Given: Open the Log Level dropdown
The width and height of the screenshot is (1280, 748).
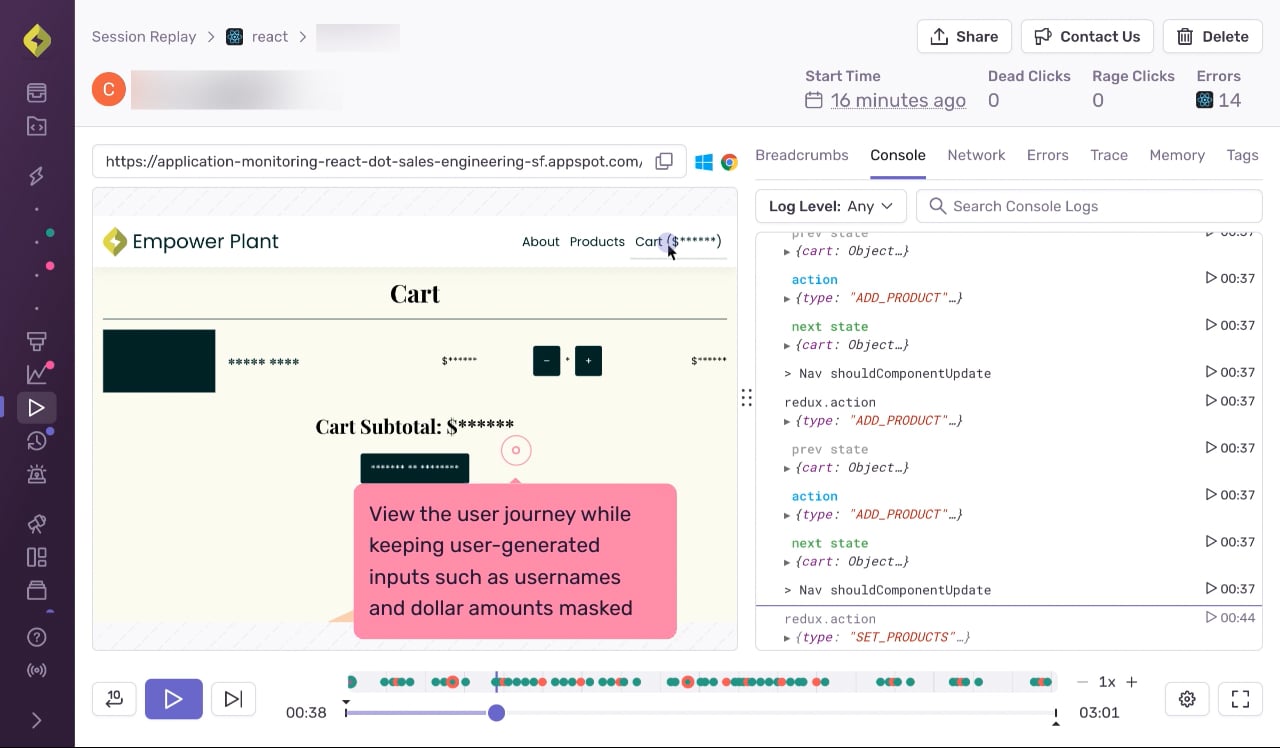Looking at the screenshot, I should (x=831, y=206).
